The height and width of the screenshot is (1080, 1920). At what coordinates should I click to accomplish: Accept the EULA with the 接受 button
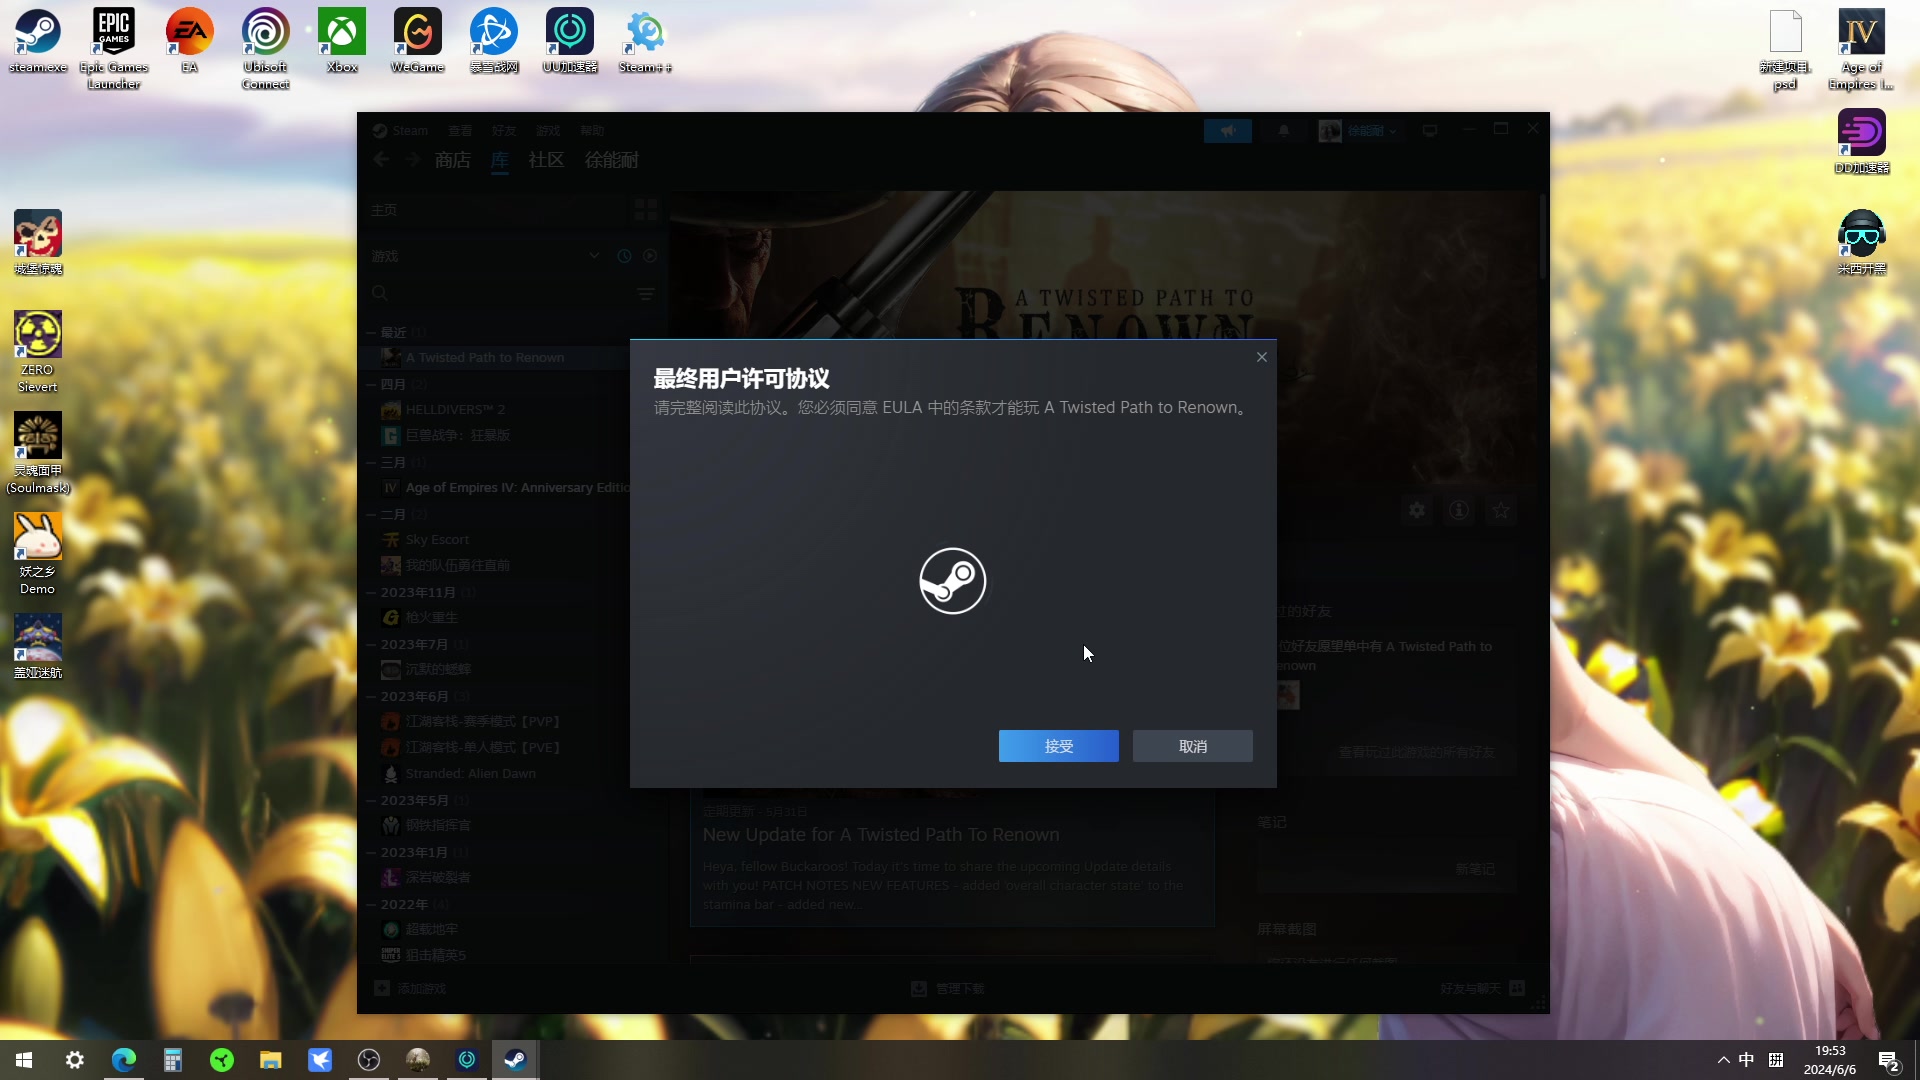click(1058, 746)
